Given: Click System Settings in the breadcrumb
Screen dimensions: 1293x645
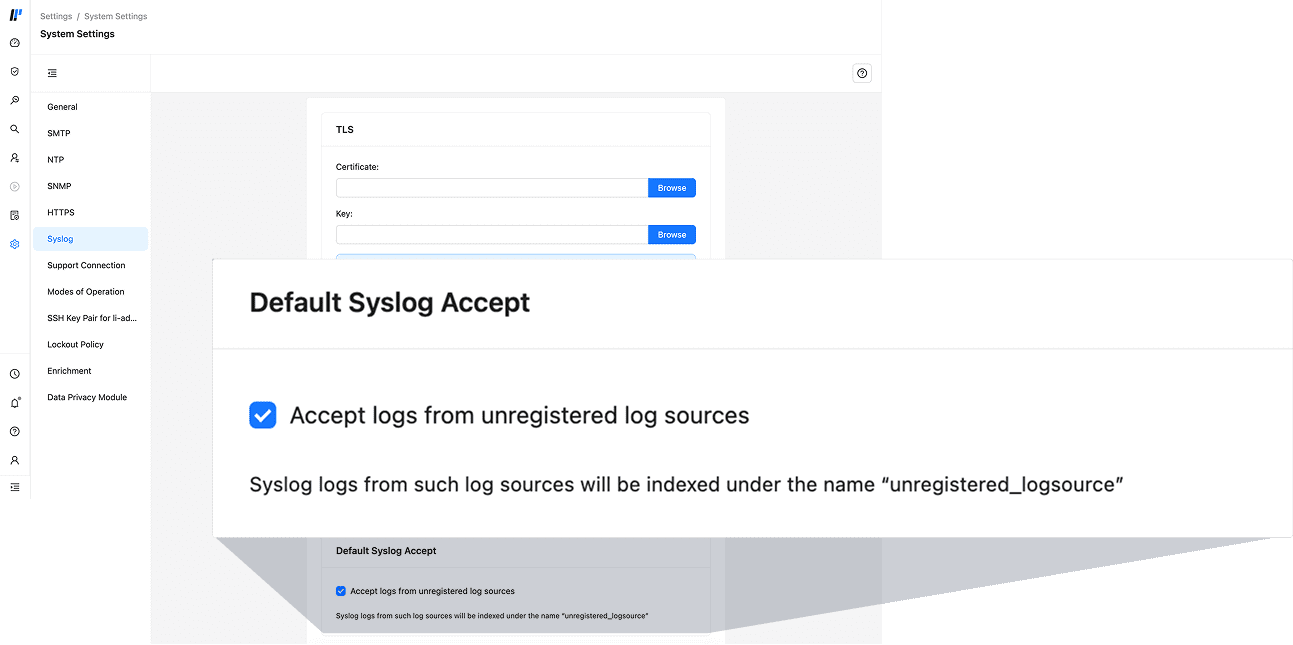Looking at the screenshot, I should pos(116,17).
